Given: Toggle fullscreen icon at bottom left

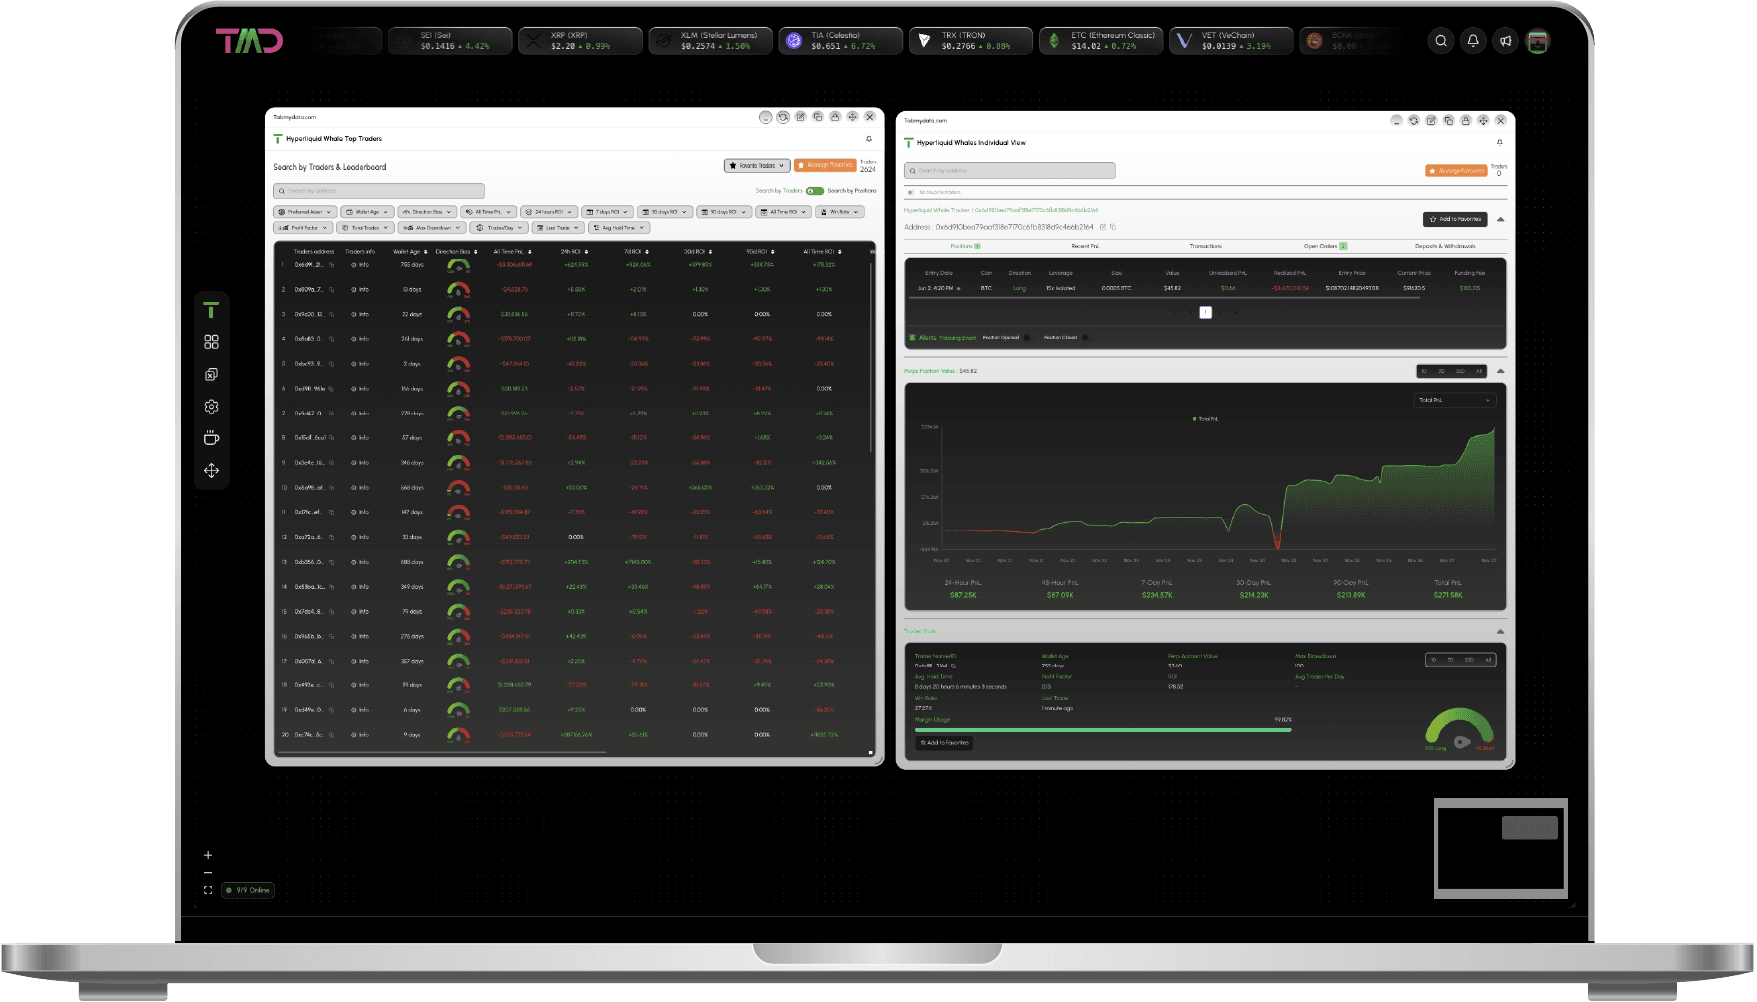Looking at the screenshot, I should coord(208,890).
